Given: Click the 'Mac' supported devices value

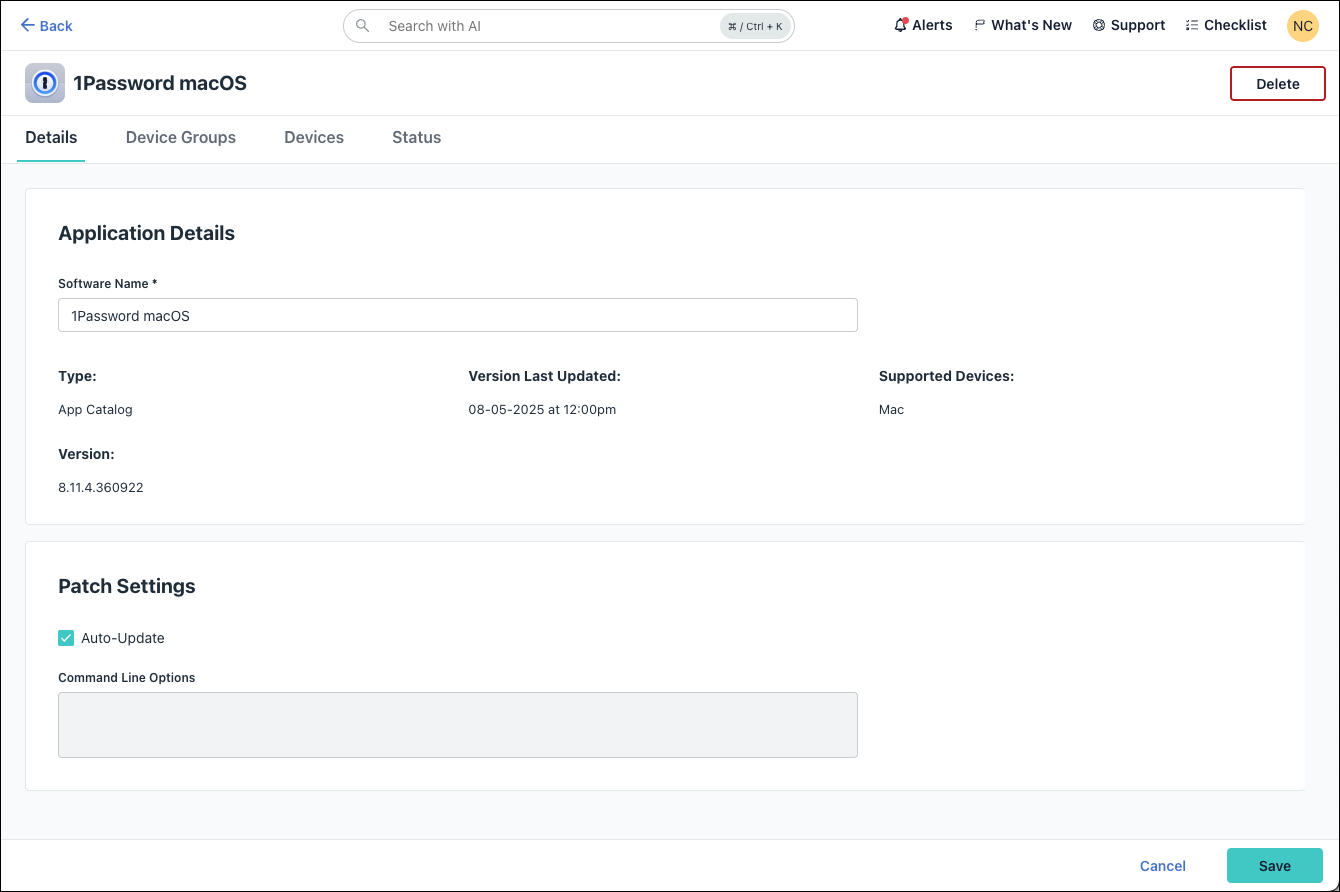Looking at the screenshot, I should point(891,410).
